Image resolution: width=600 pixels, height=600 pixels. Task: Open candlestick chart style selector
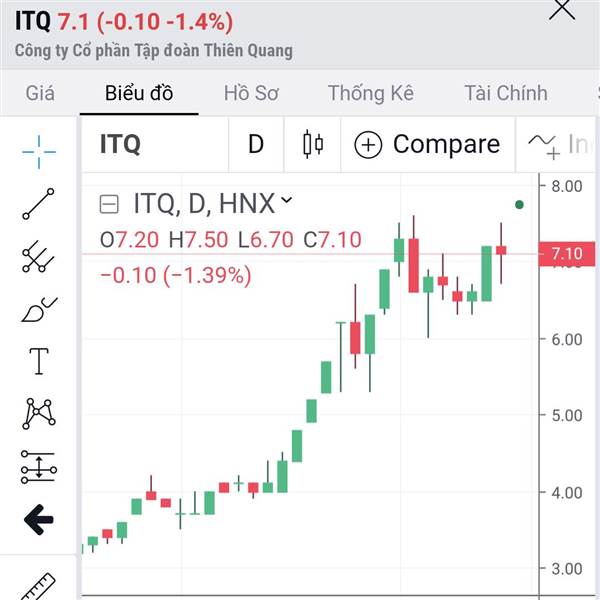coord(313,144)
